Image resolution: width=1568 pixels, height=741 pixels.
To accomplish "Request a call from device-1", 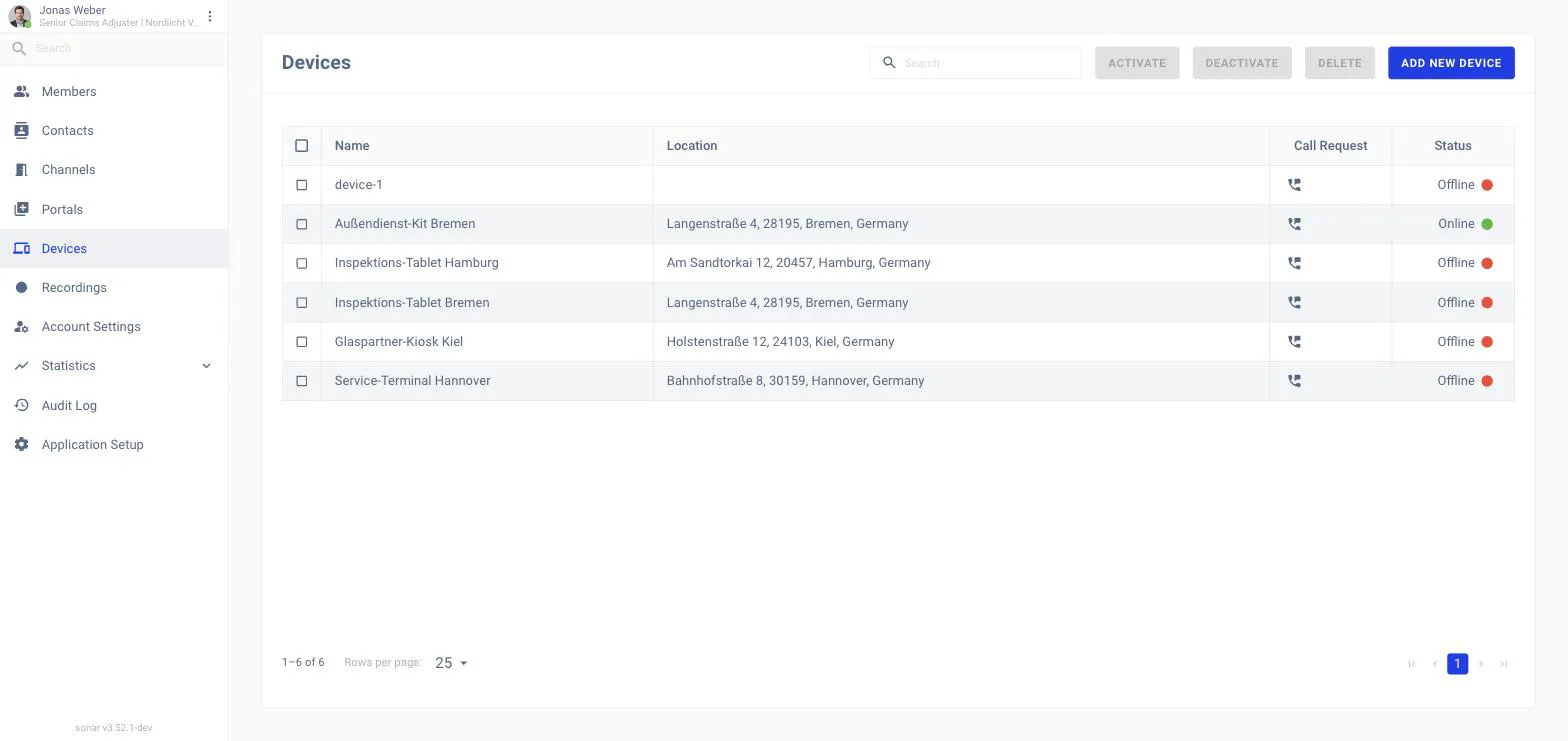I will pyautogui.click(x=1294, y=185).
